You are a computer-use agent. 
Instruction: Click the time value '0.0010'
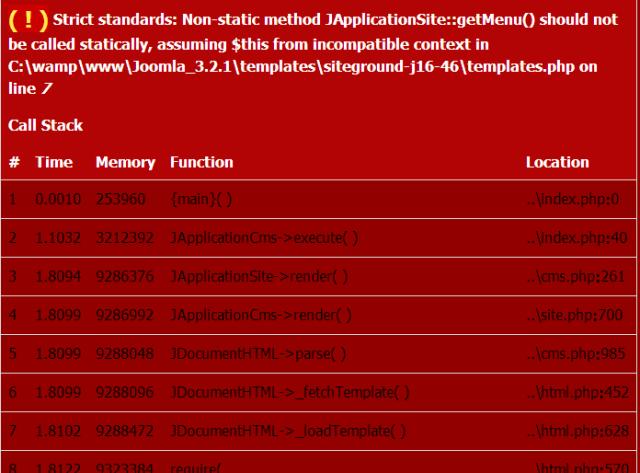[x=58, y=199]
